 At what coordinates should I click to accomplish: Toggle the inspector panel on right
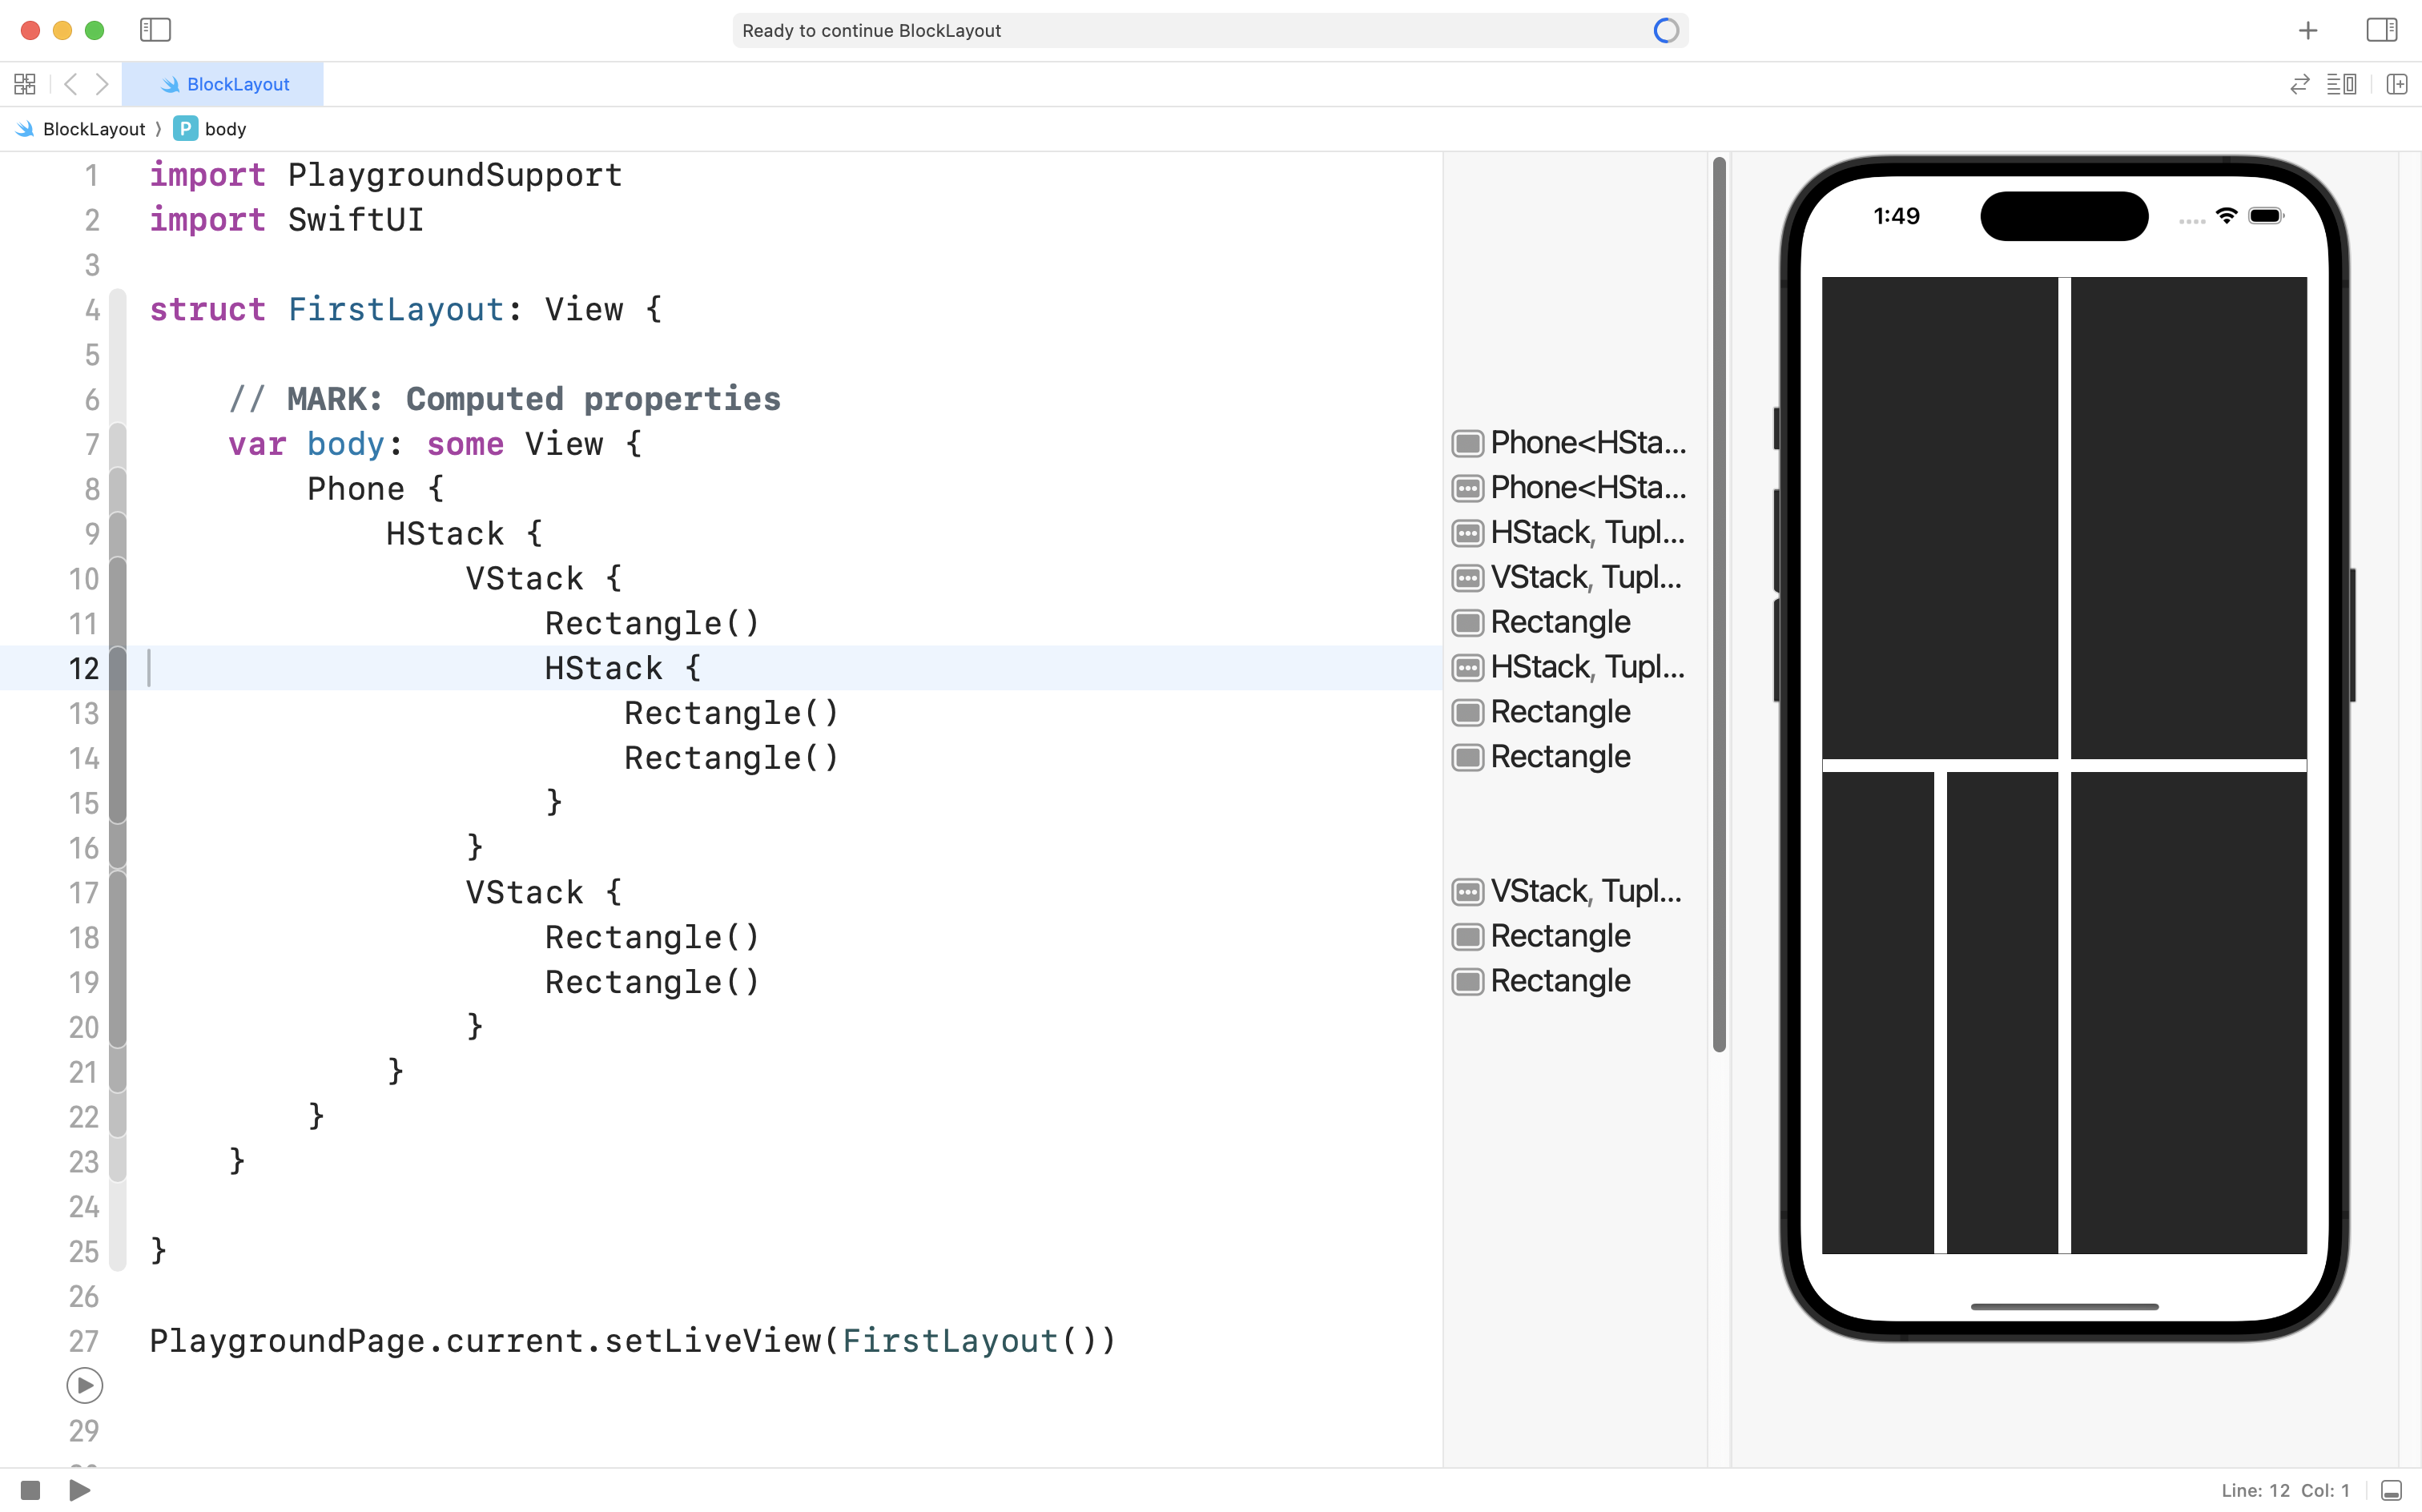coord(2381,30)
